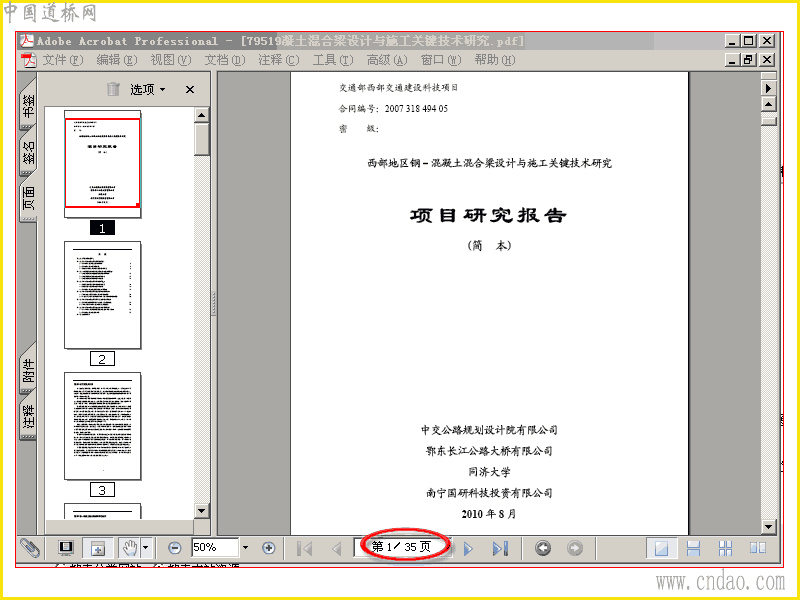The image size is (800, 600).
Task: Click the previous view back arrow
Action: click(543, 548)
